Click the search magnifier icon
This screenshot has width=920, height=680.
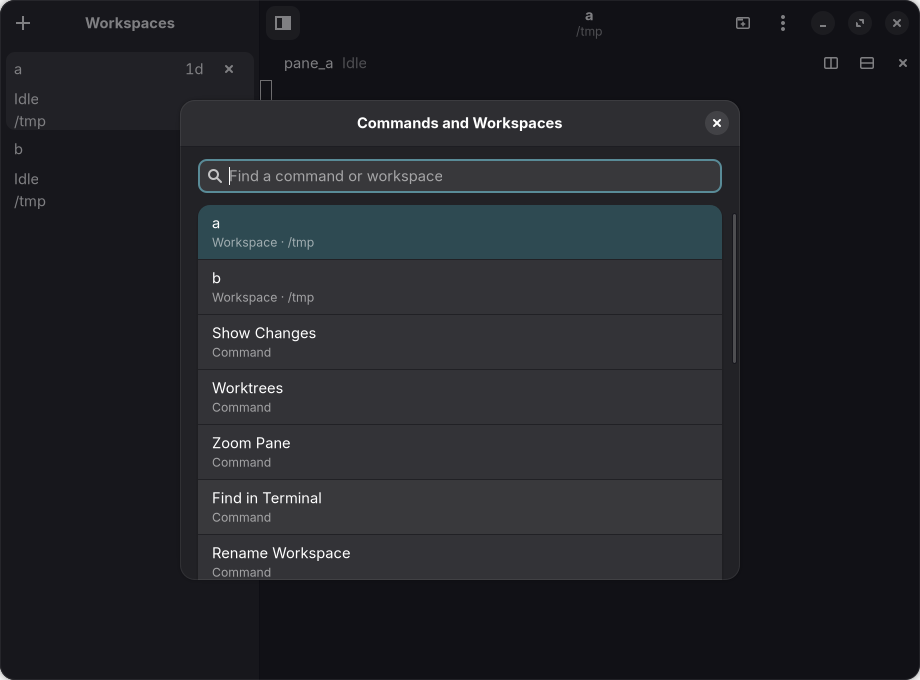[215, 176]
